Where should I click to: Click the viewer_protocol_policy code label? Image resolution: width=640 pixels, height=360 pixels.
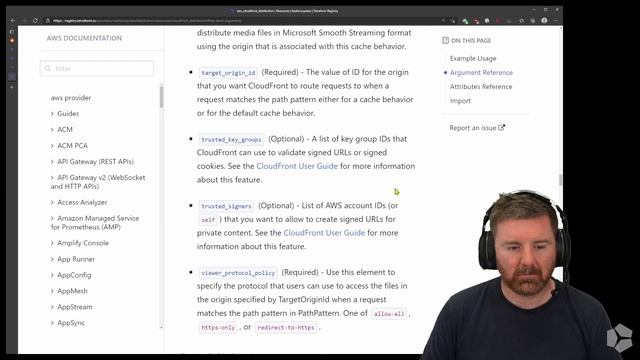click(x=238, y=273)
